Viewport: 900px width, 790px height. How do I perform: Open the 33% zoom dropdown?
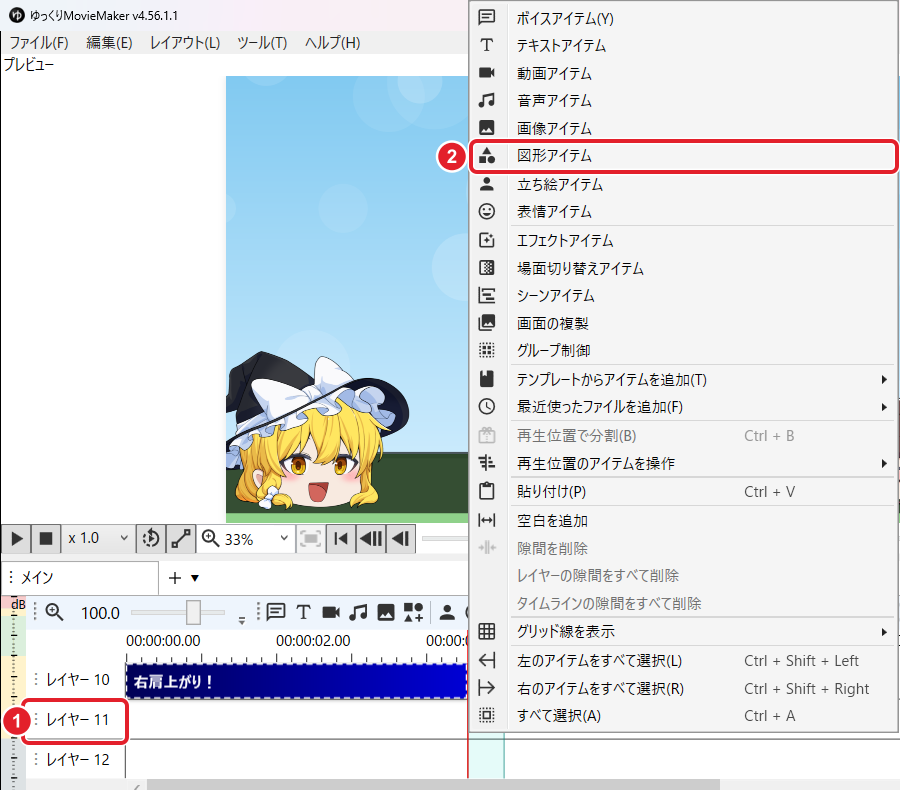click(246, 539)
